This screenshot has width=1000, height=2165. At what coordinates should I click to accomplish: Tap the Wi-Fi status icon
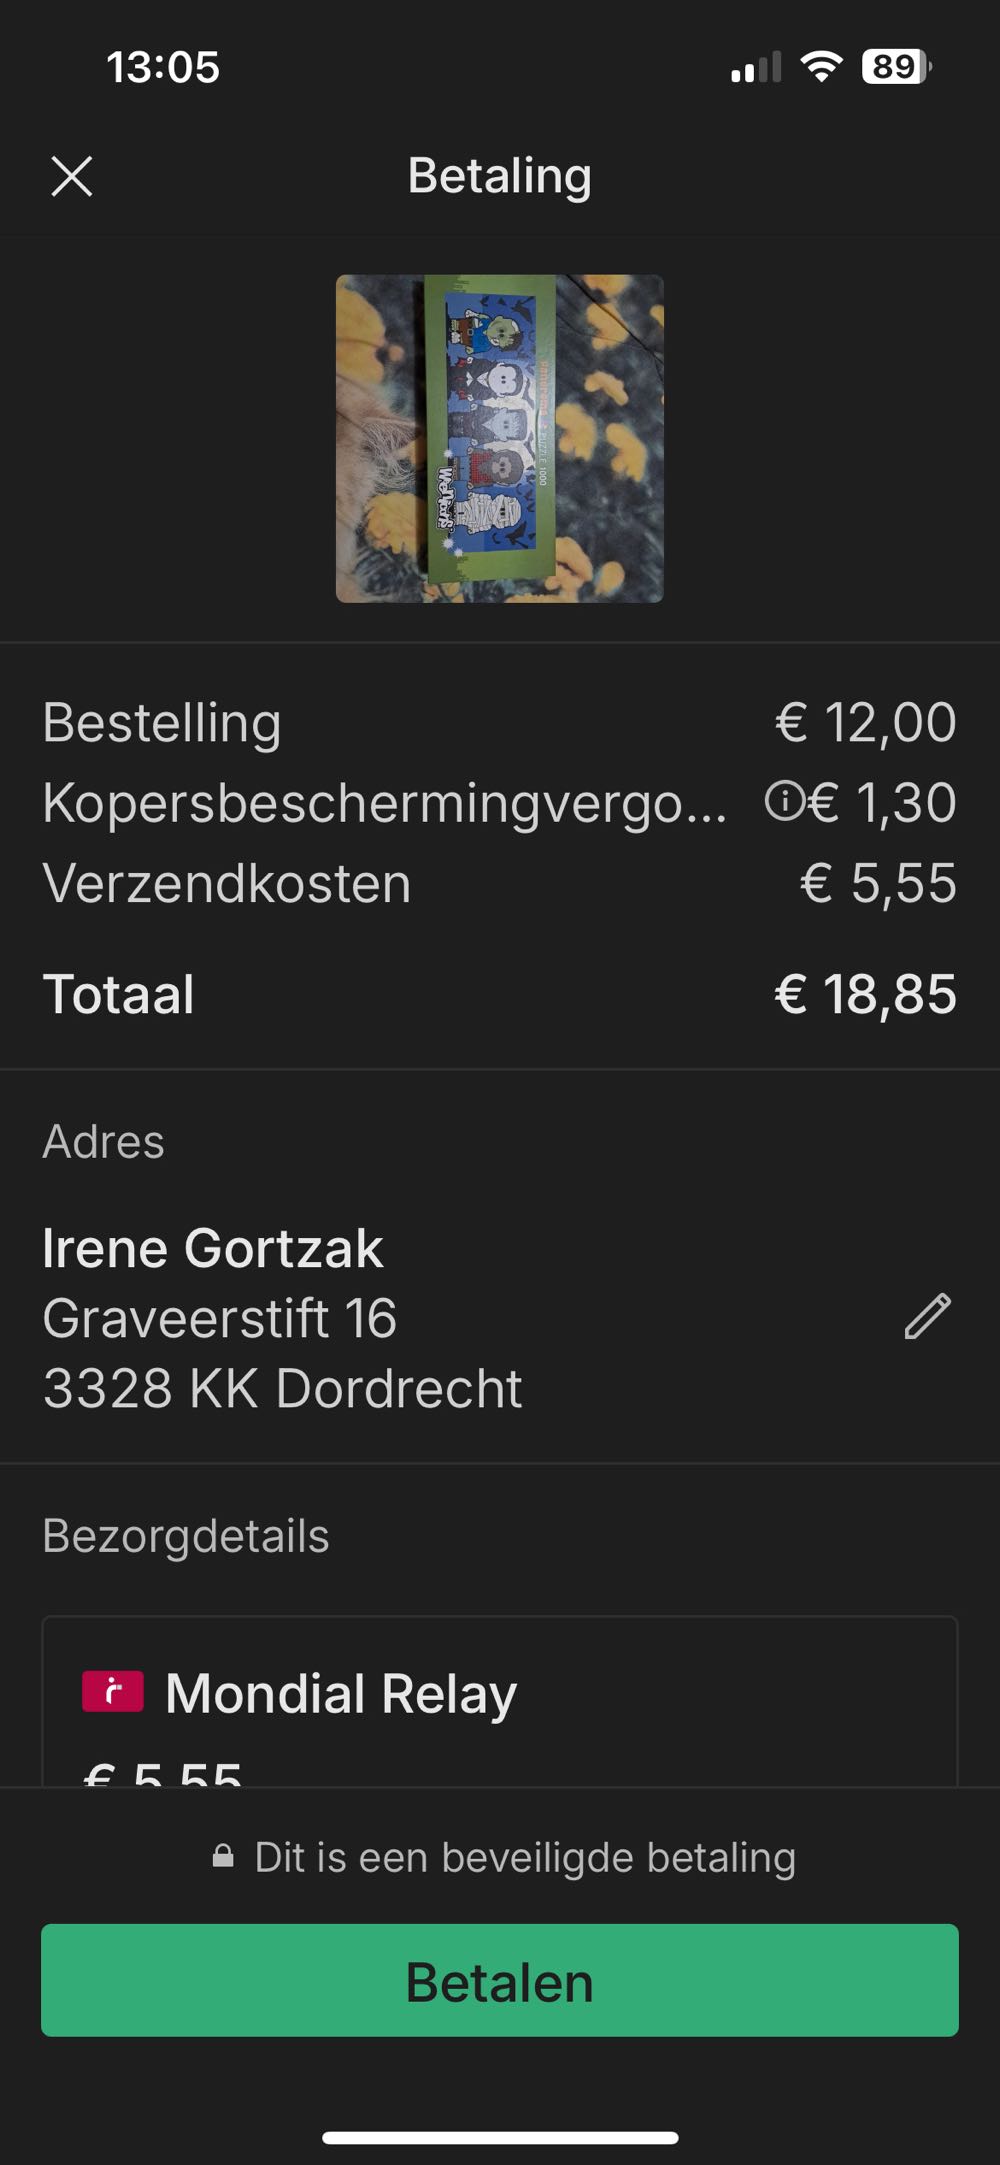tap(821, 67)
